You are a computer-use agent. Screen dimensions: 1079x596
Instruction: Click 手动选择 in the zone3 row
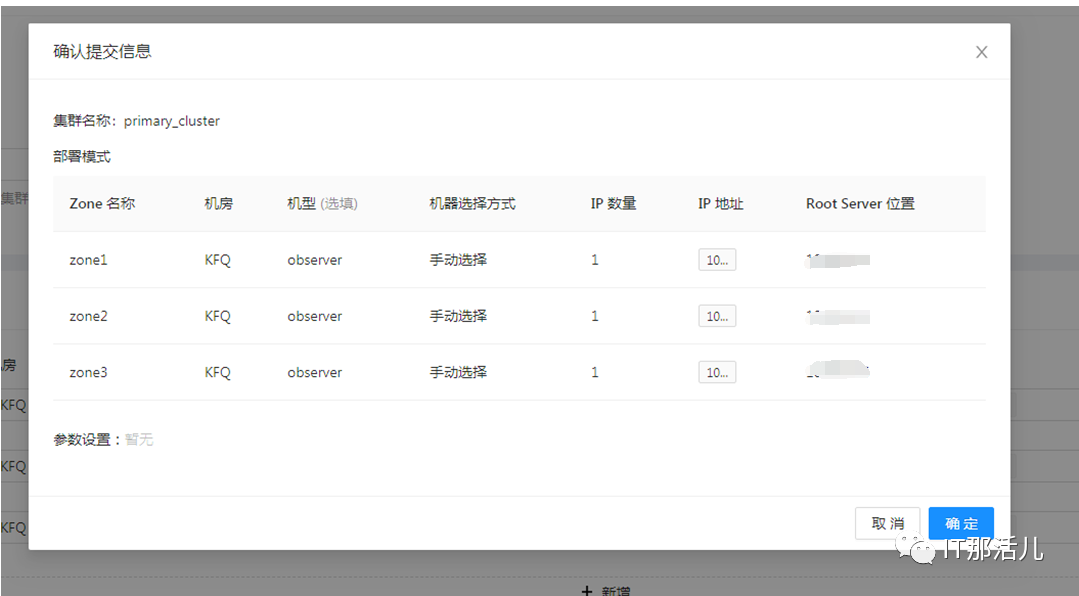click(458, 372)
